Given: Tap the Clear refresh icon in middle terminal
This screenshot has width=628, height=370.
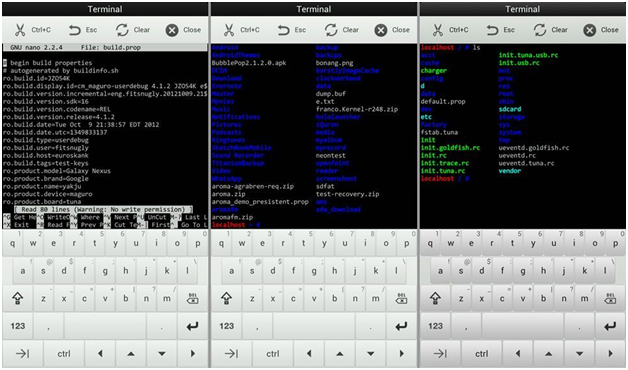Looking at the screenshot, I should tap(331, 30).
